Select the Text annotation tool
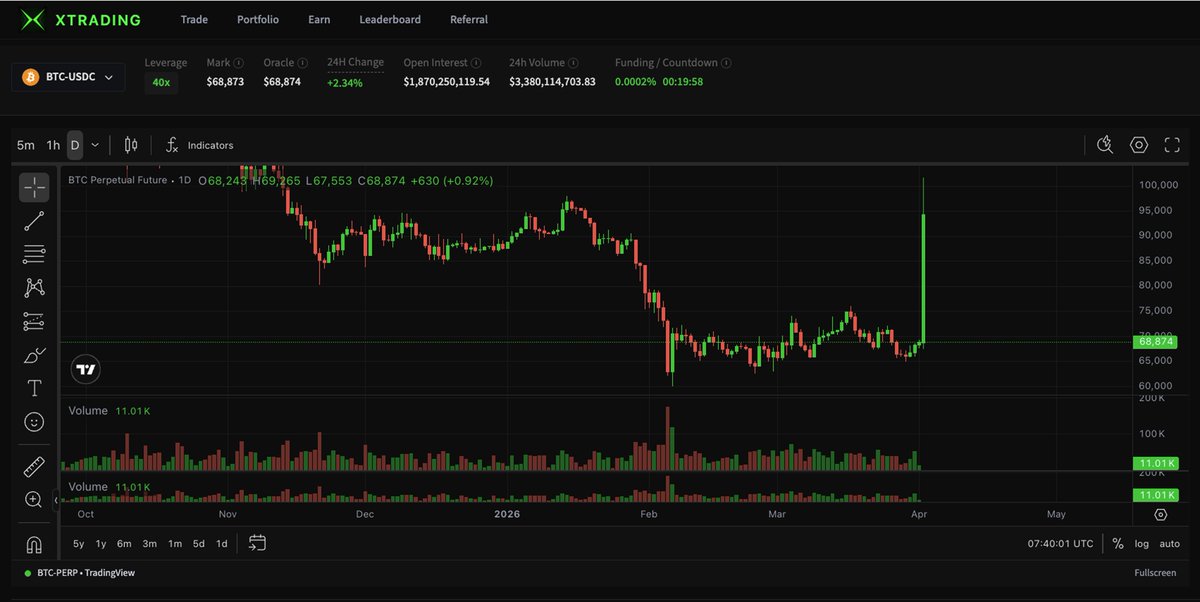The width and height of the screenshot is (1200, 602). point(34,387)
